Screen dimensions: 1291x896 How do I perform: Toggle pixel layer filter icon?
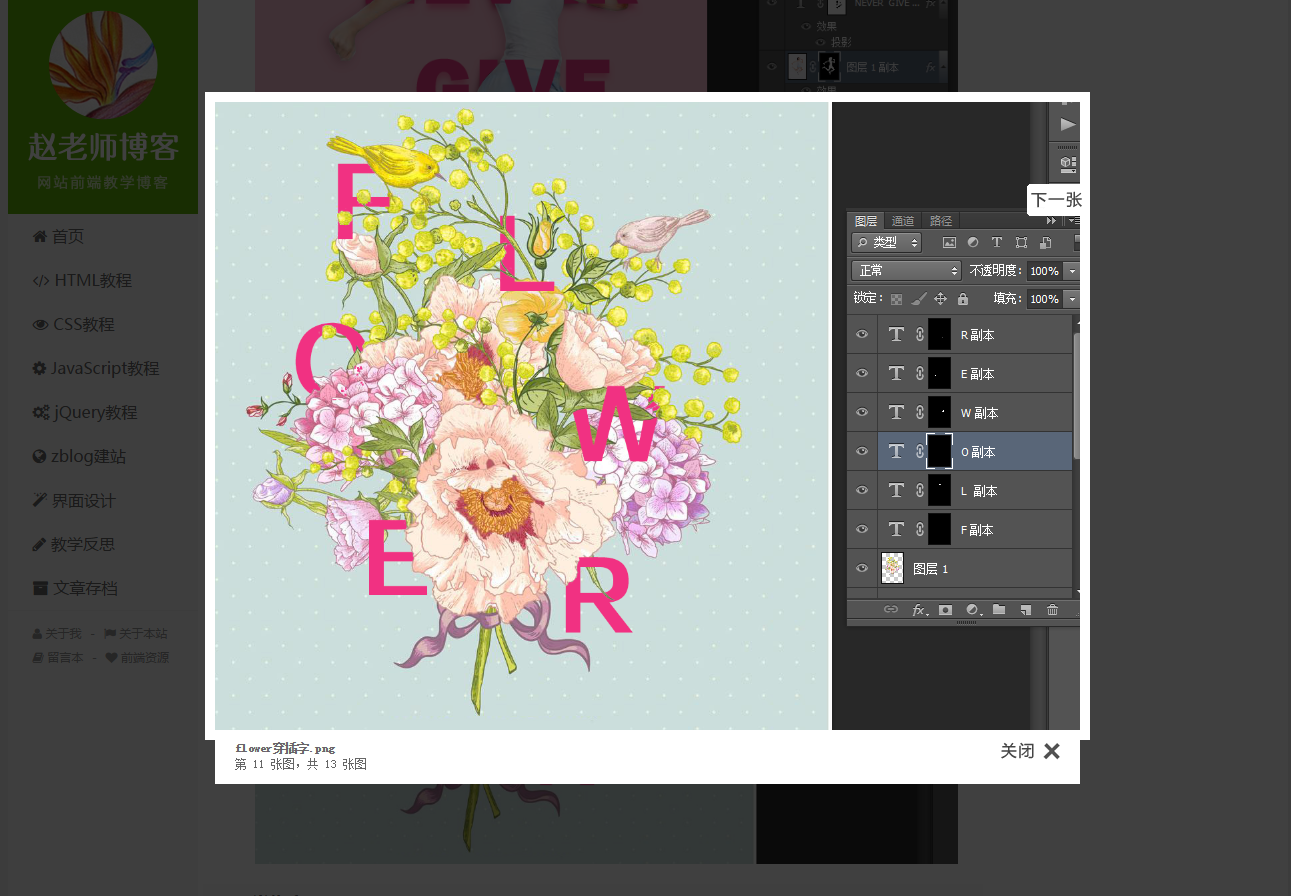tap(949, 242)
